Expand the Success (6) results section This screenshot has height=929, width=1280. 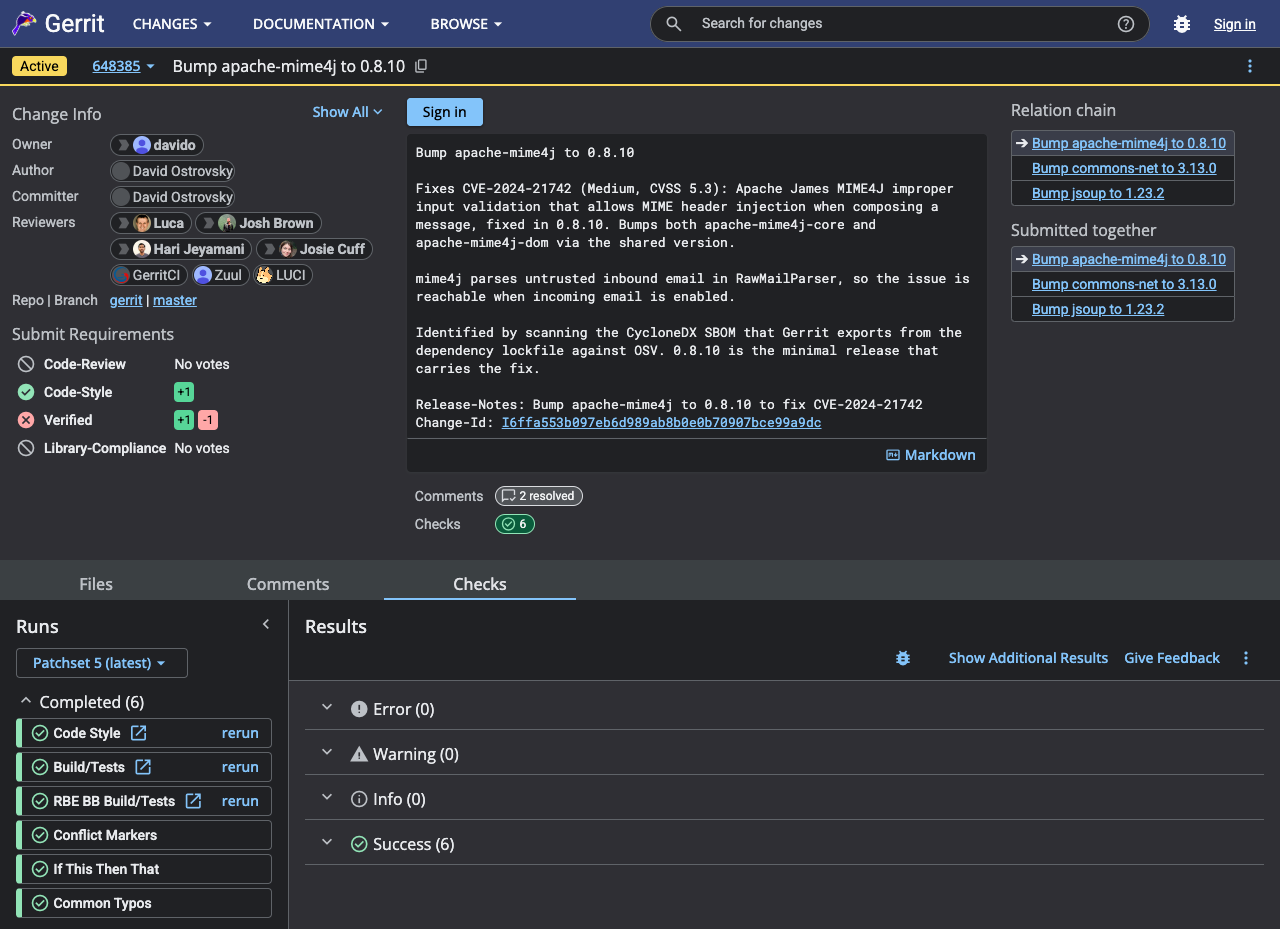click(327, 843)
